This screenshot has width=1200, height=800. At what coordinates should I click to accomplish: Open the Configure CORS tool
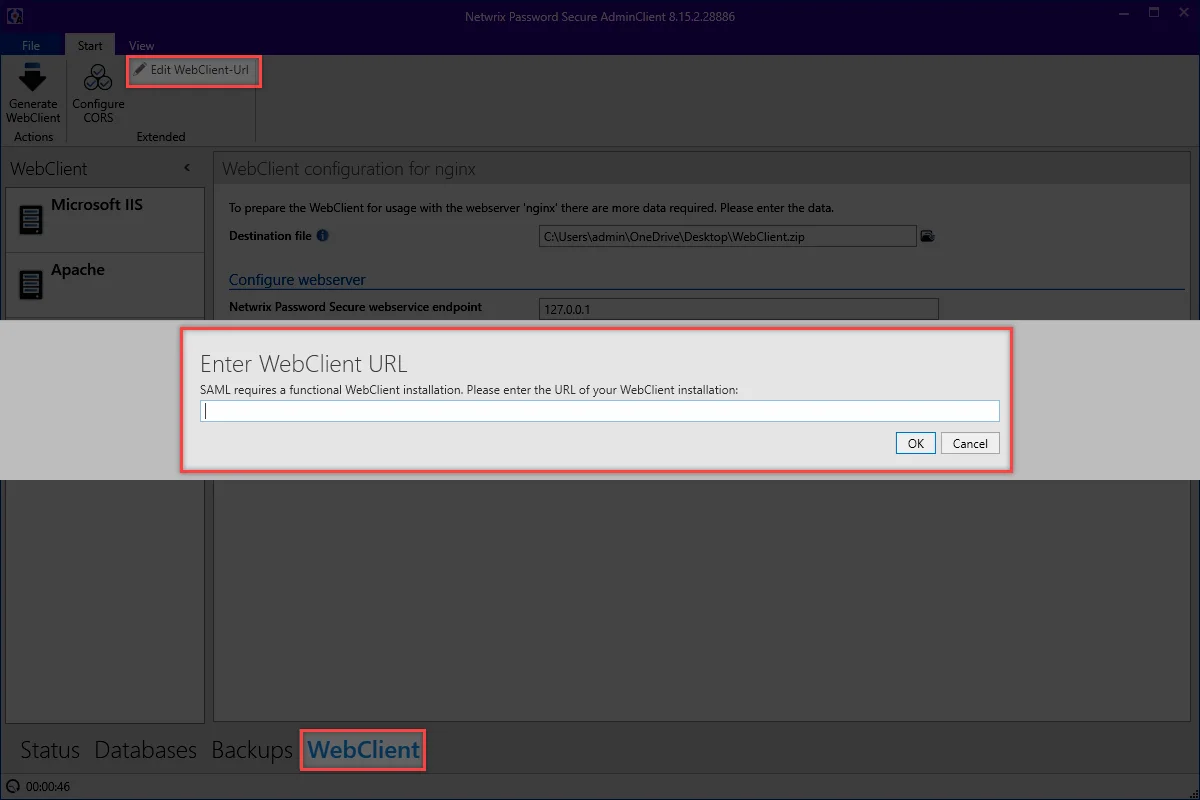point(98,92)
